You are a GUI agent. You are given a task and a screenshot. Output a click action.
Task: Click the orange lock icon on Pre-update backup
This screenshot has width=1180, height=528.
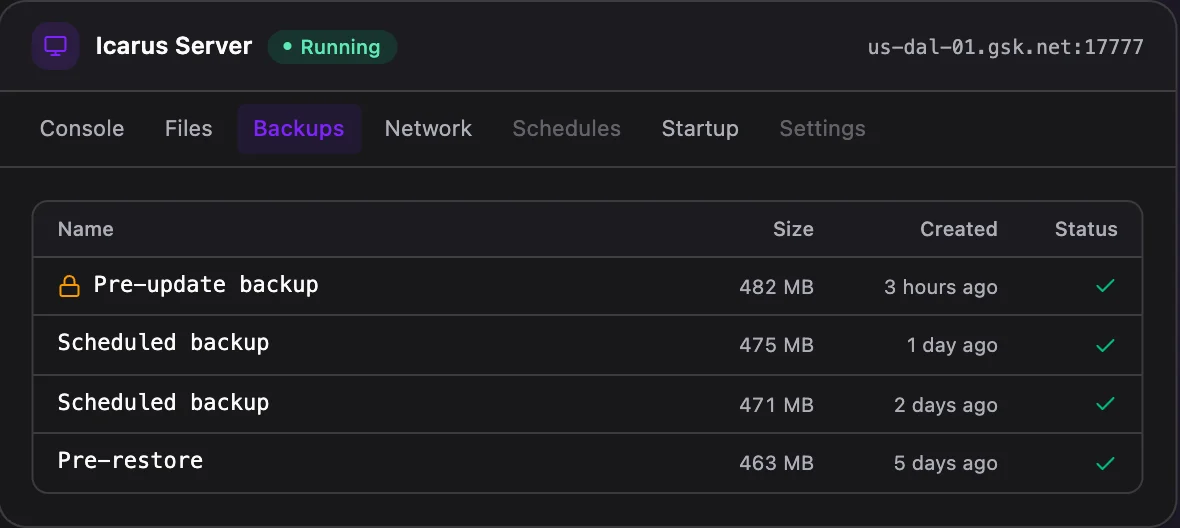[69, 286]
